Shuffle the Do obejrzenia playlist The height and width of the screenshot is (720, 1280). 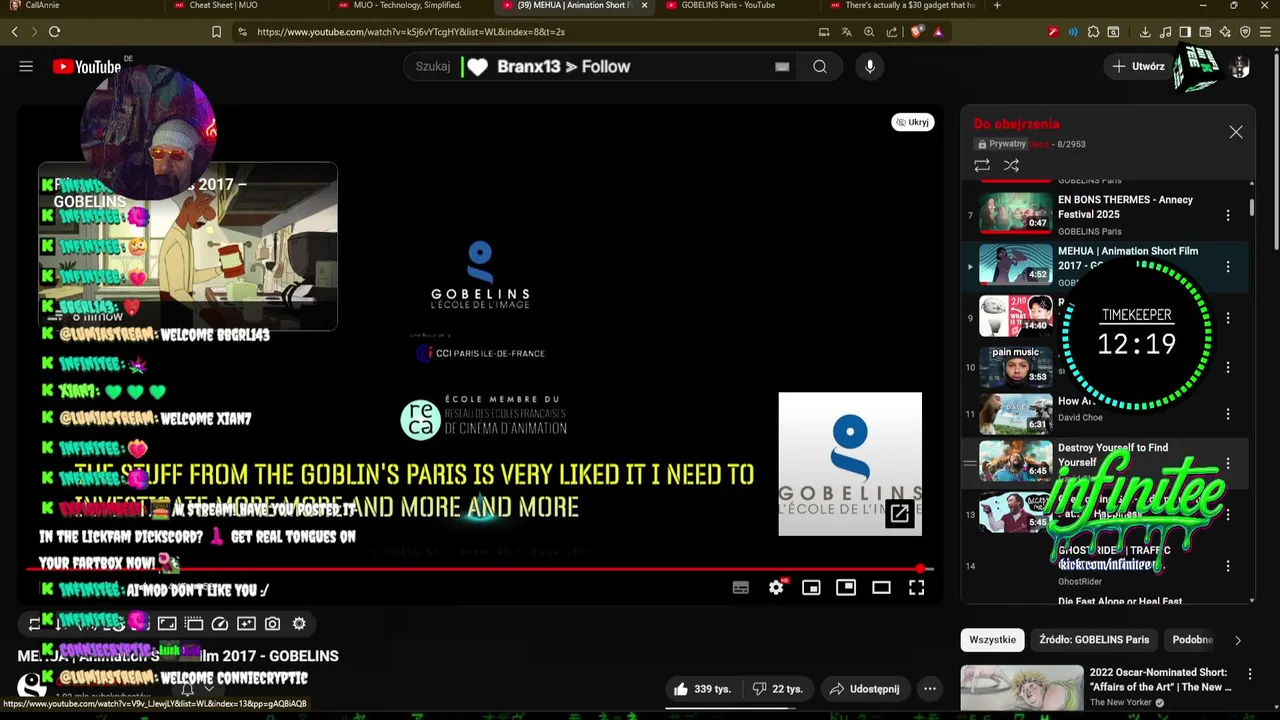point(1011,165)
